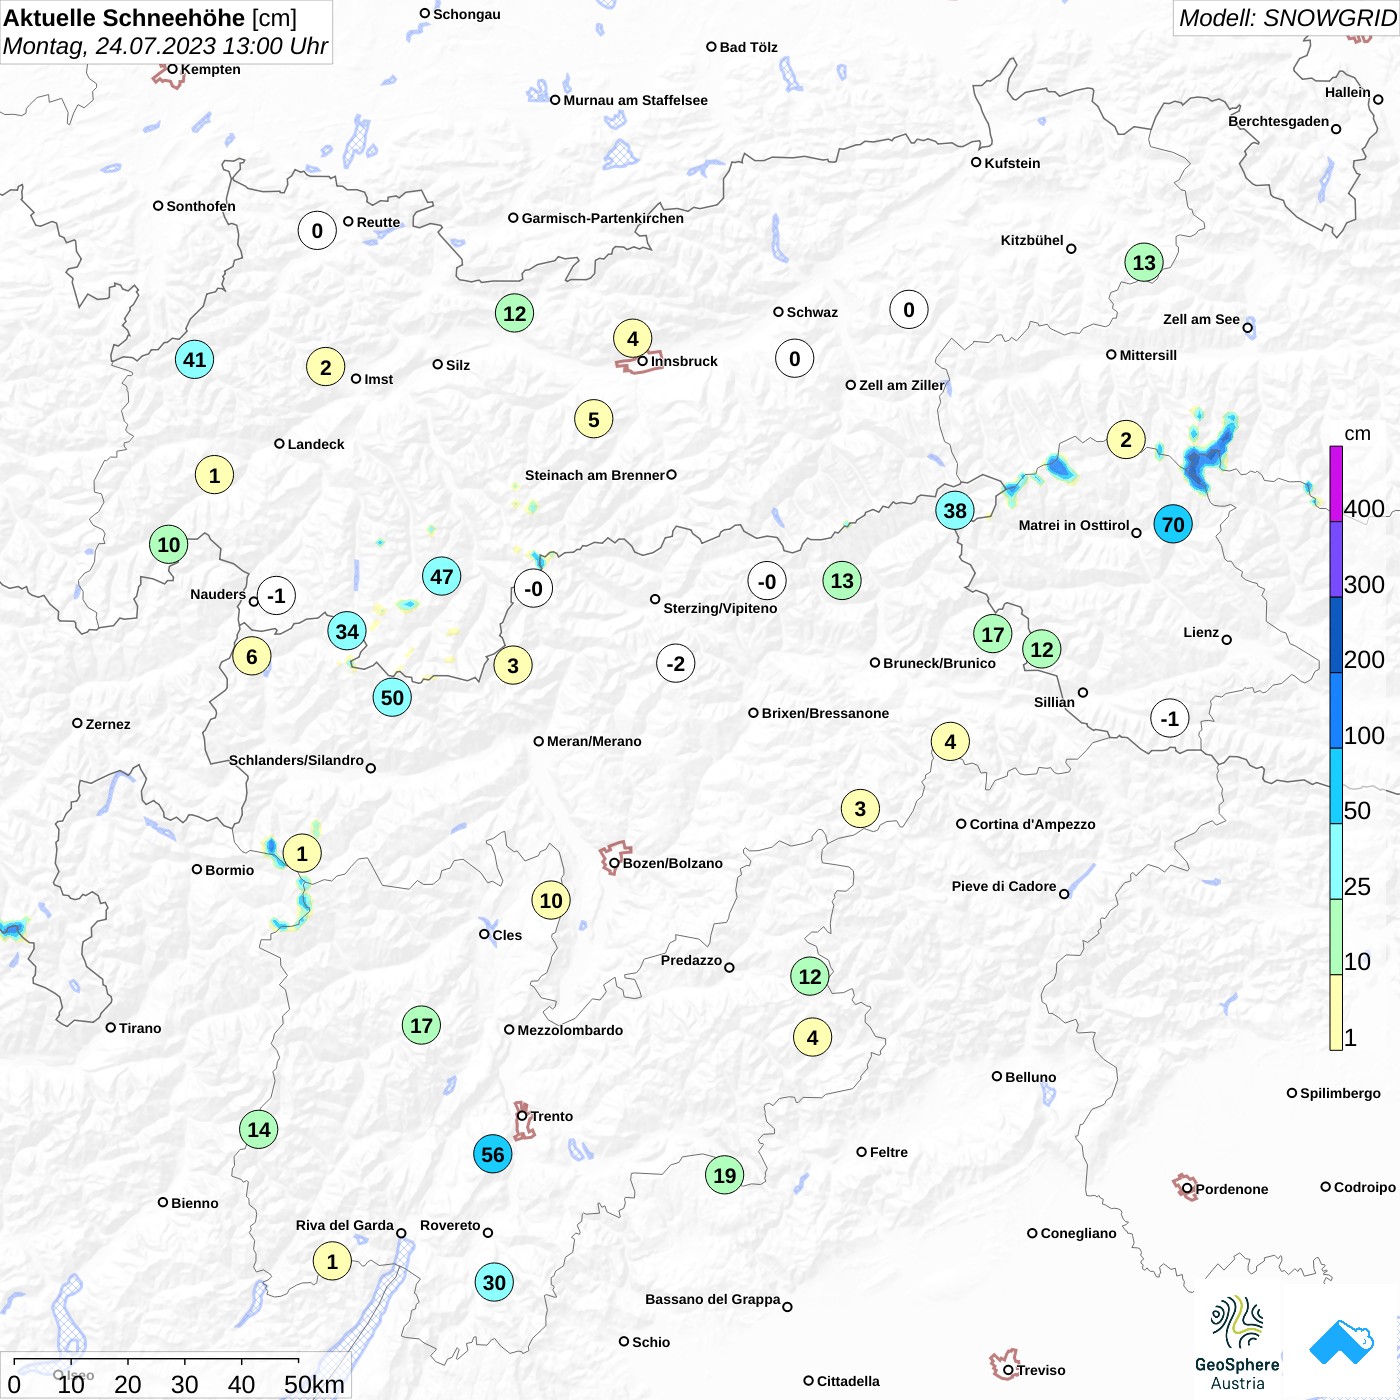This screenshot has height=1400, width=1400.
Task: Click the dark blue 200 cm legend color
Action: (x=1336, y=634)
